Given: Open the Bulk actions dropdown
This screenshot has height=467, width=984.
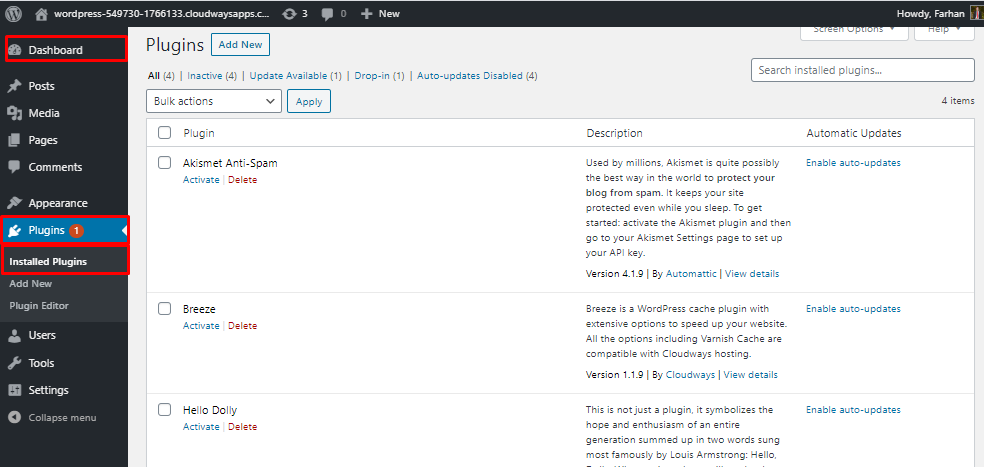Looking at the screenshot, I should point(214,101).
